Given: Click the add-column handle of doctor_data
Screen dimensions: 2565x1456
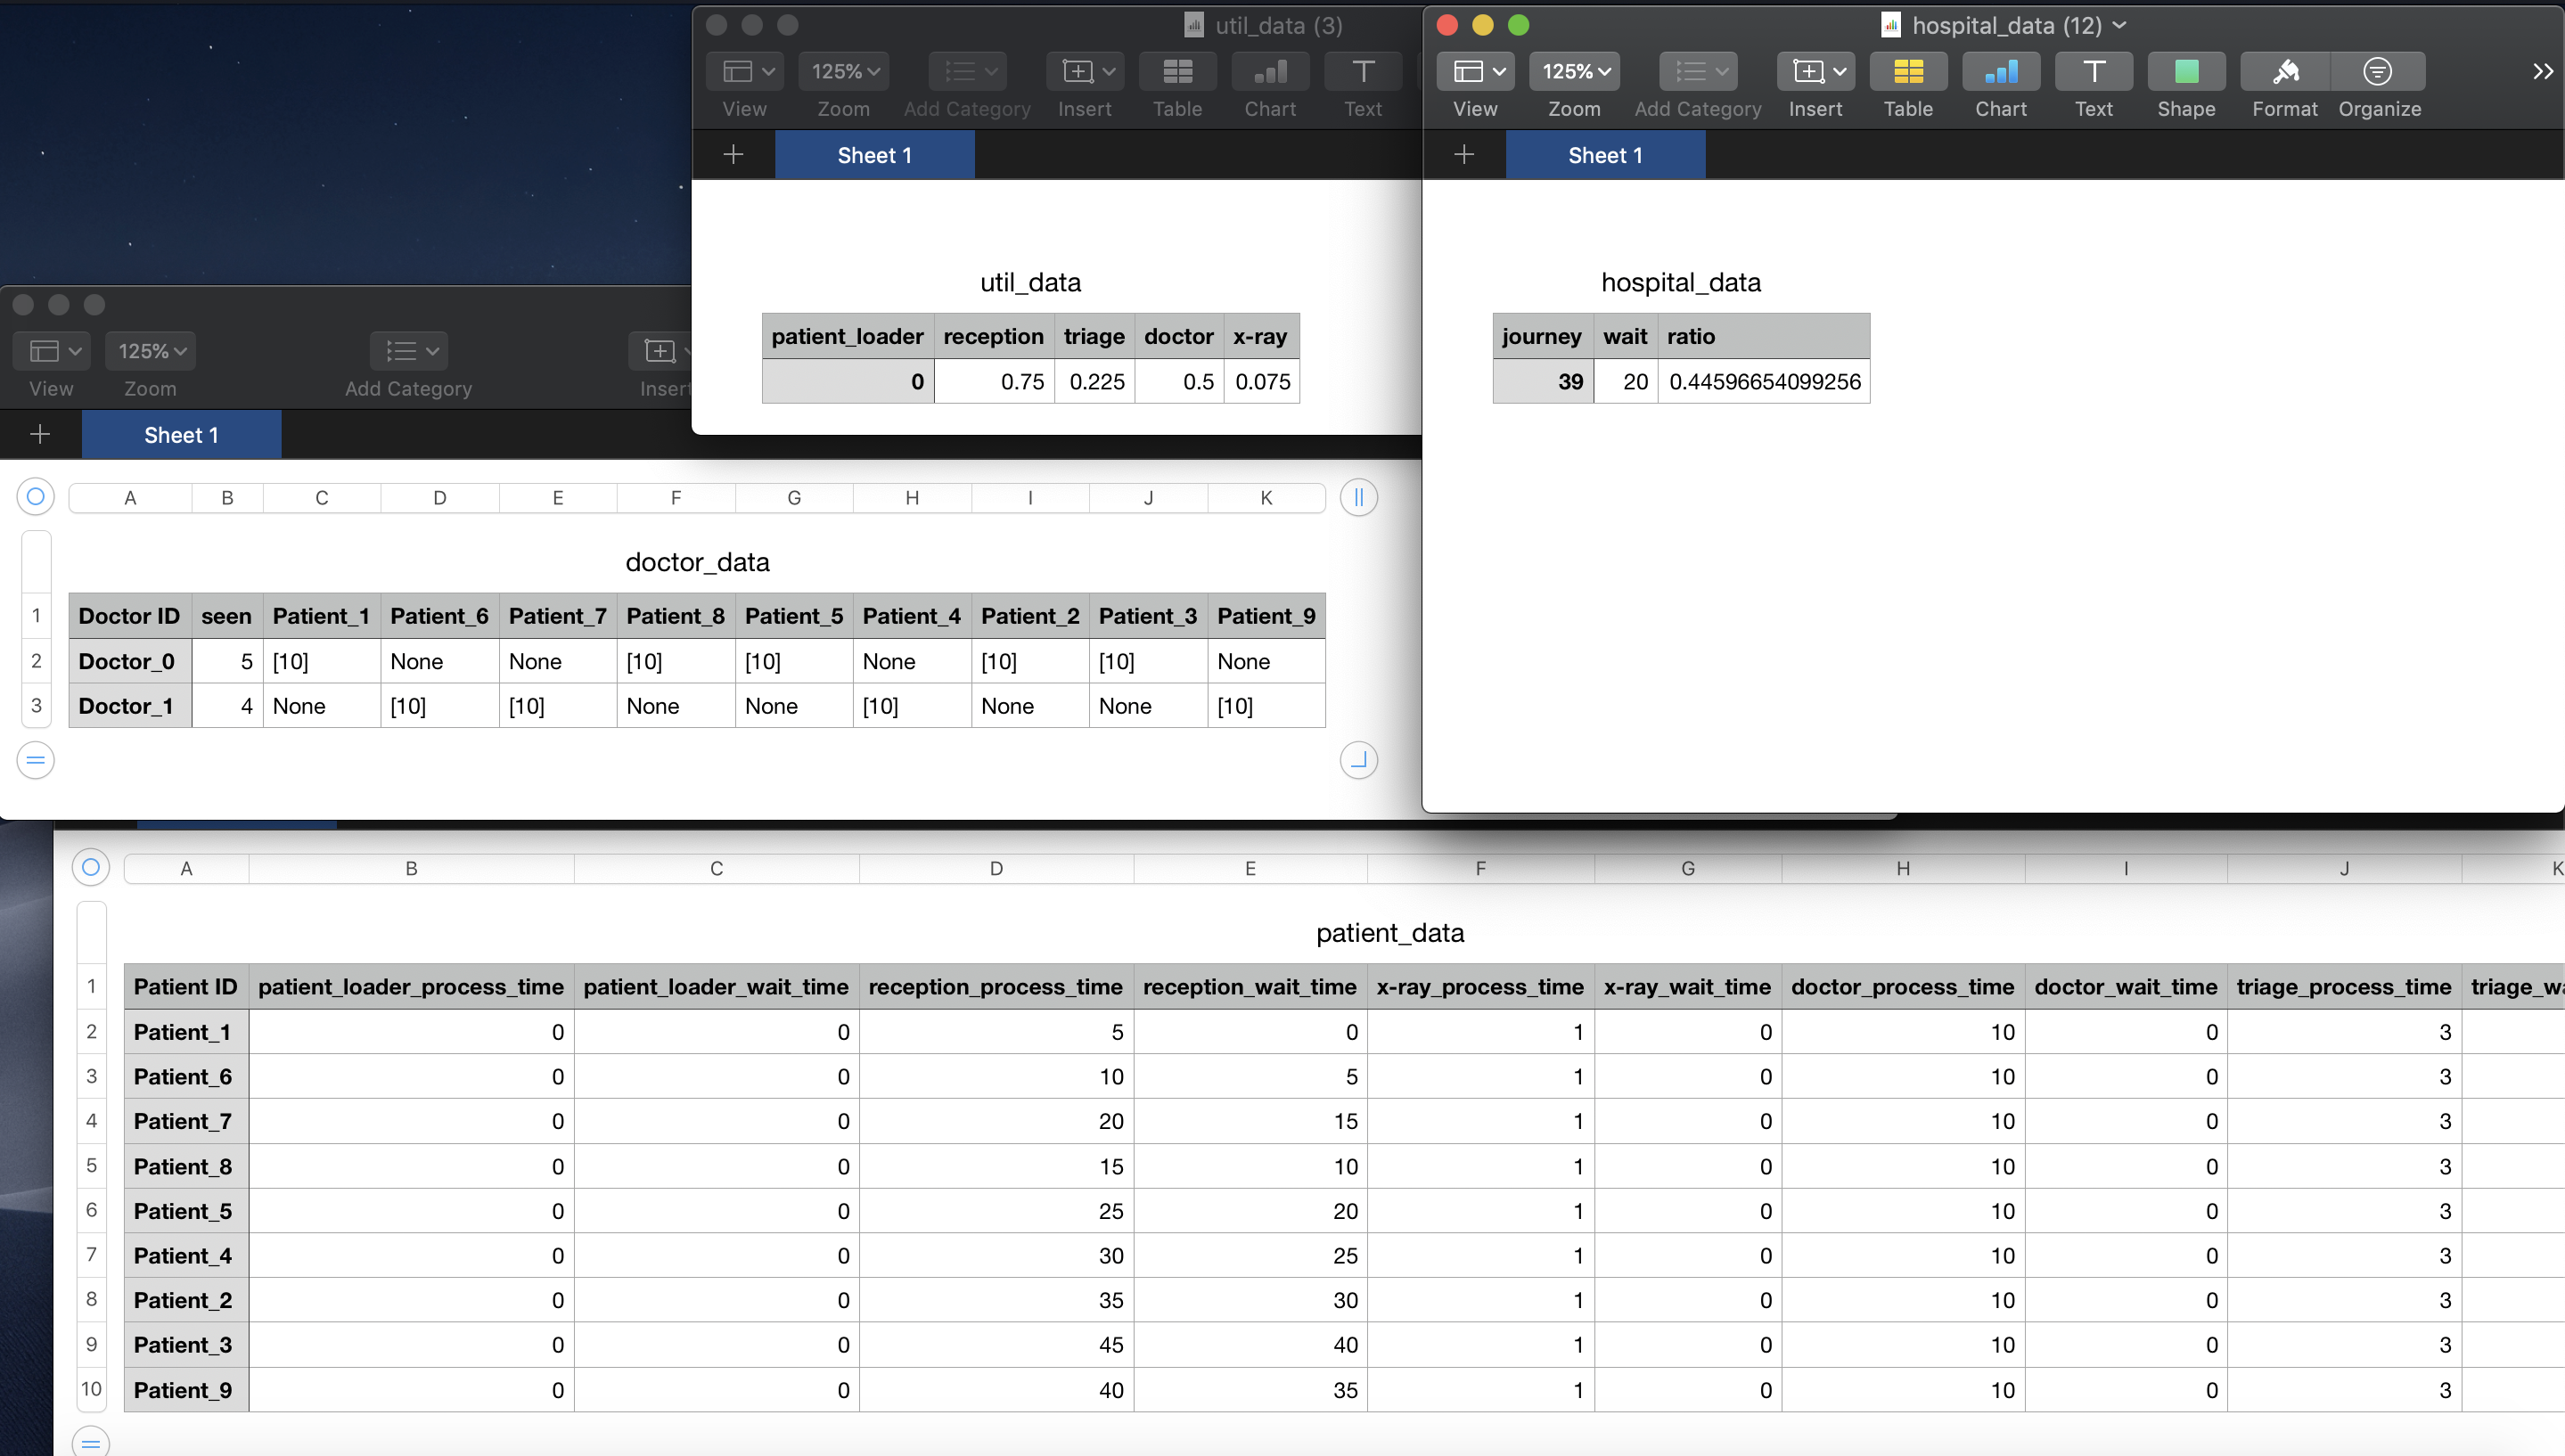Looking at the screenshot, I should [x=1358, y=497].
